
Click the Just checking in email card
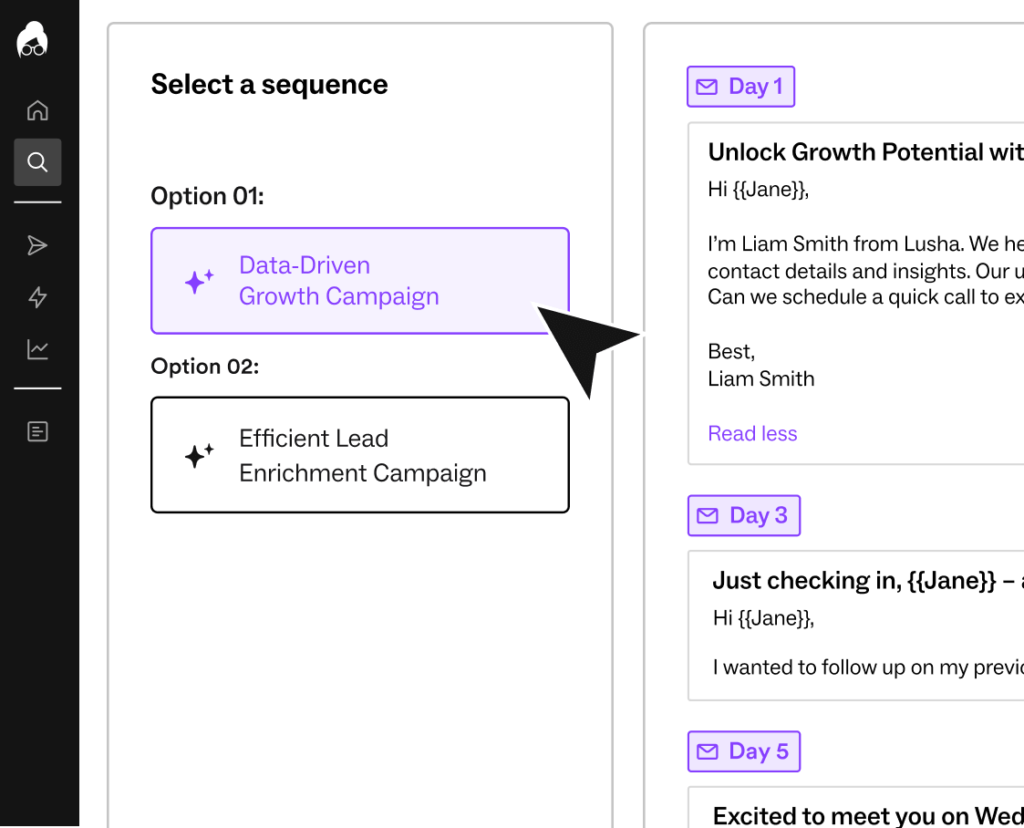(856, 626)
